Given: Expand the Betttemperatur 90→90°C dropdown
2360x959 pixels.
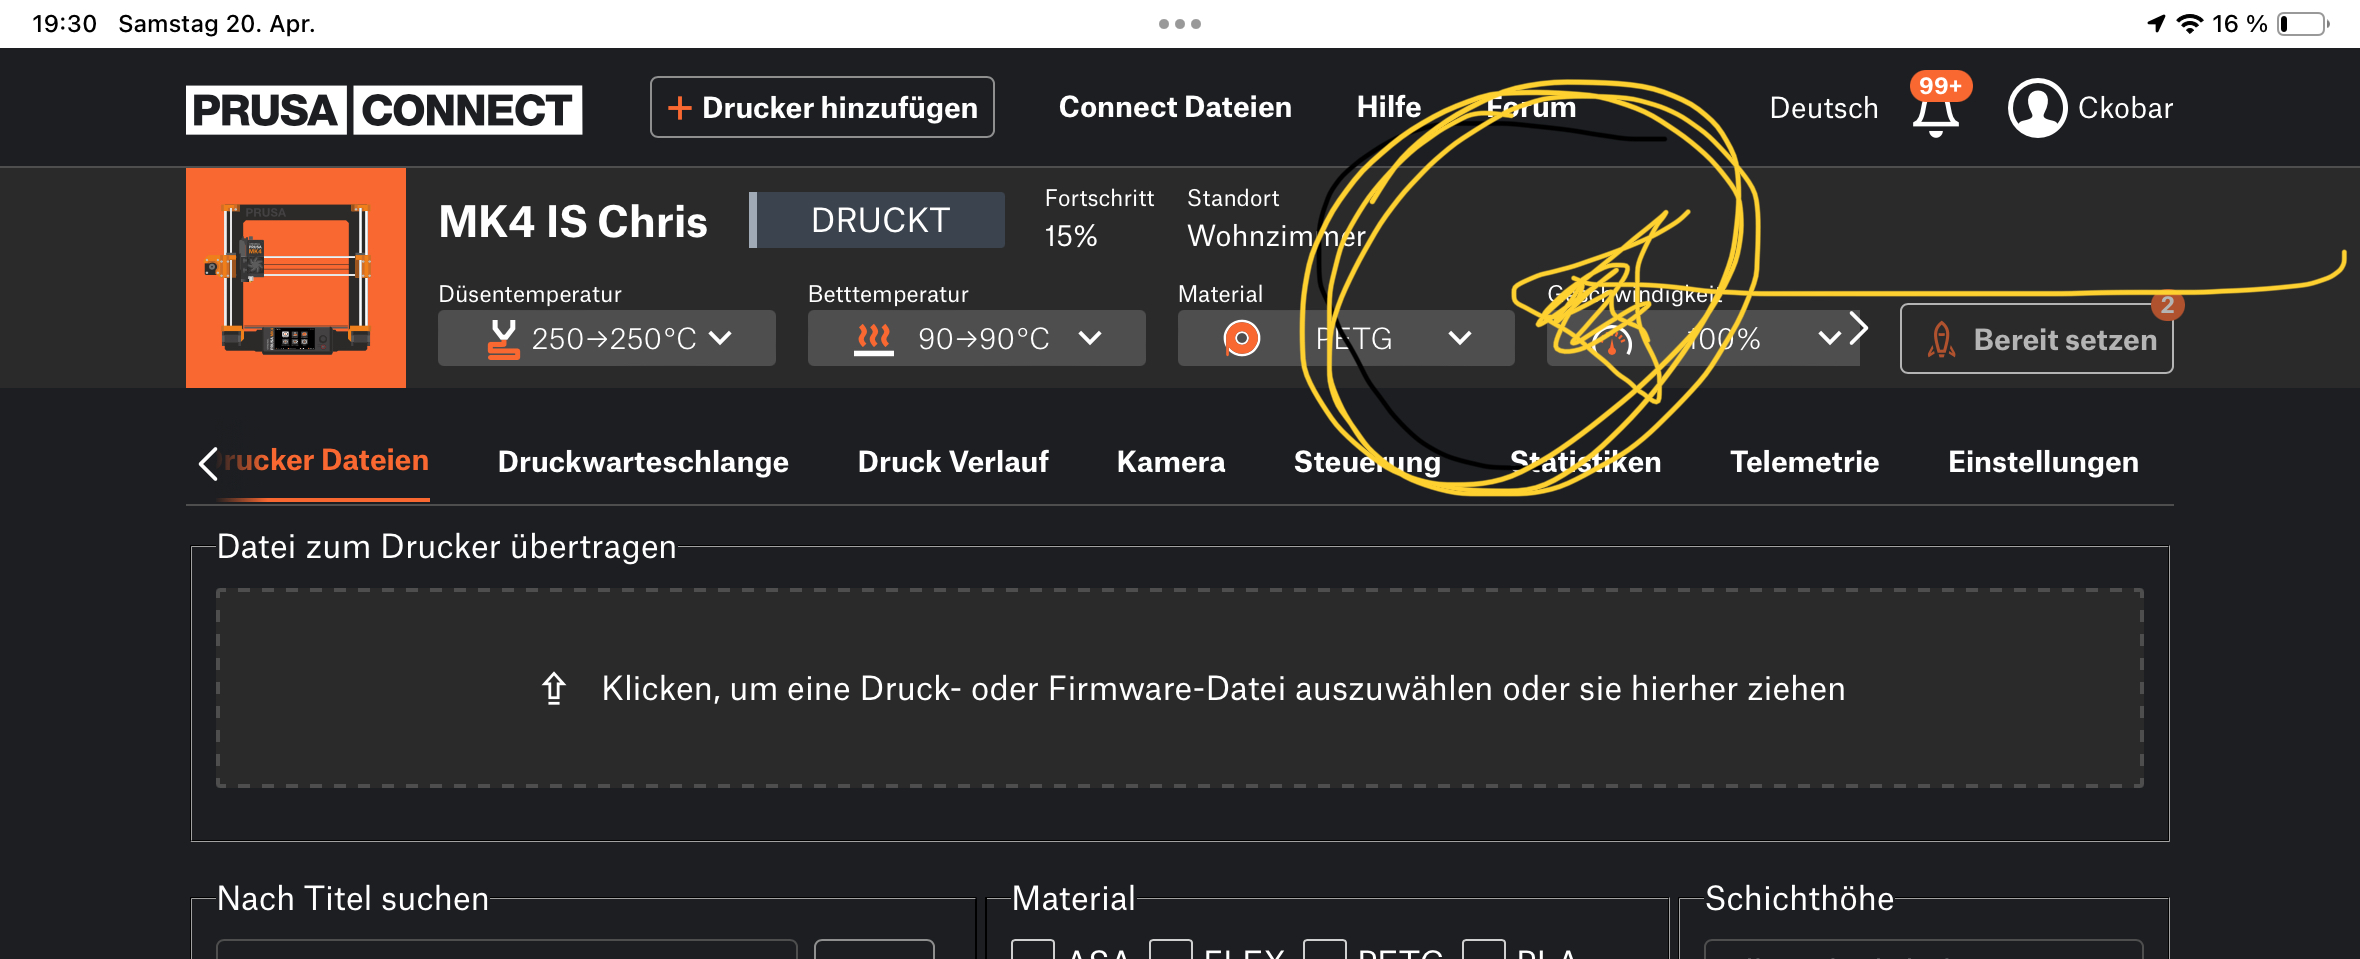Looking at the screenshot, I should [977, 338].
